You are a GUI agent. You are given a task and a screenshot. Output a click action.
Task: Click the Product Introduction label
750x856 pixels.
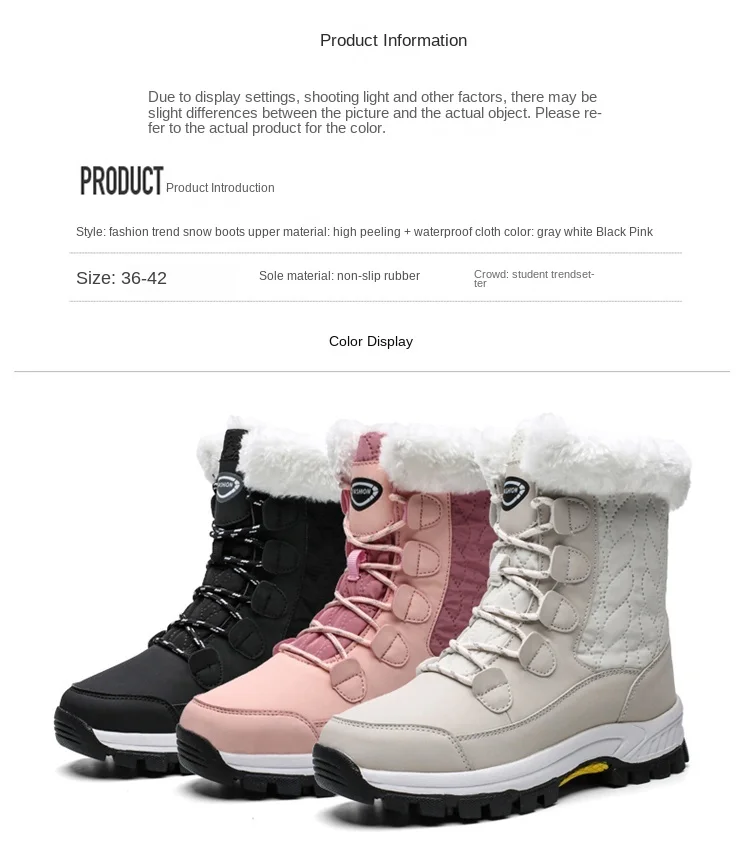220,188
